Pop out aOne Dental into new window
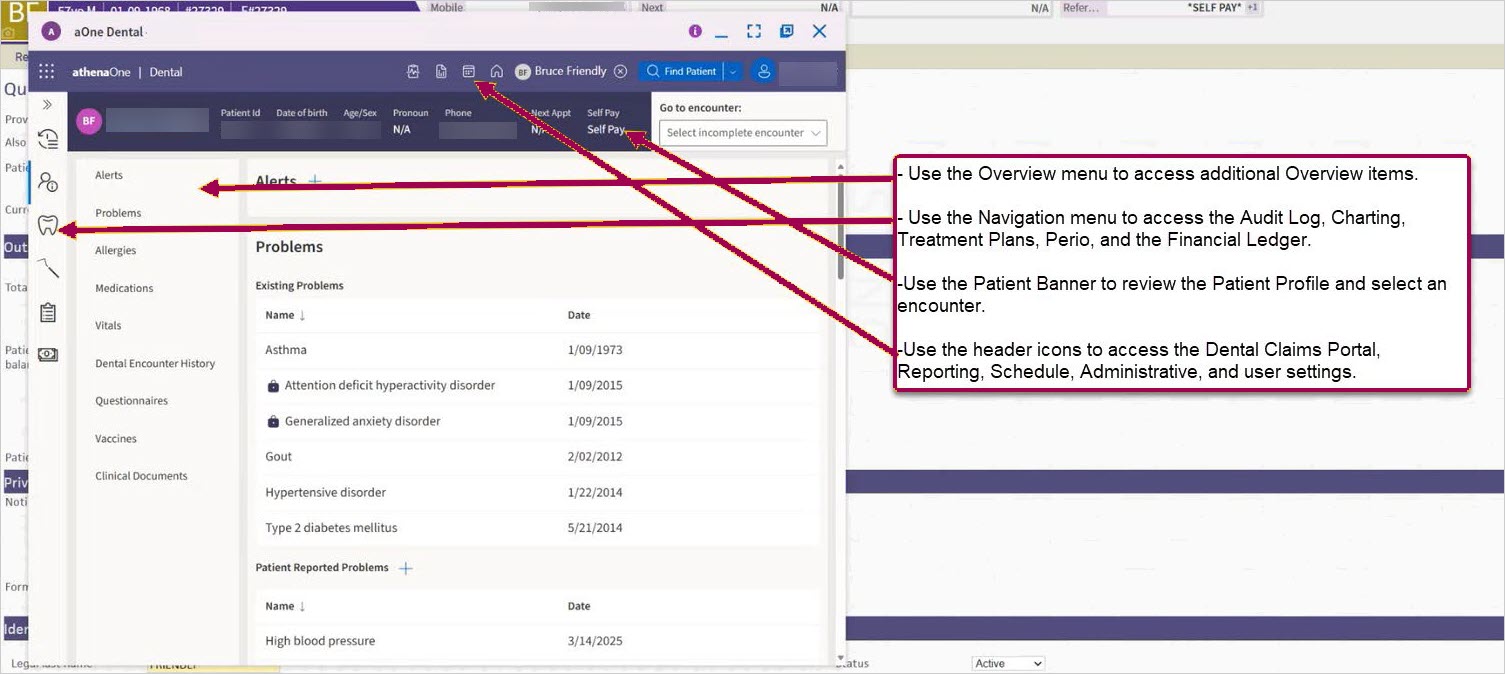The height and width of the screenshot is (674, 1505). pos(787,32)
